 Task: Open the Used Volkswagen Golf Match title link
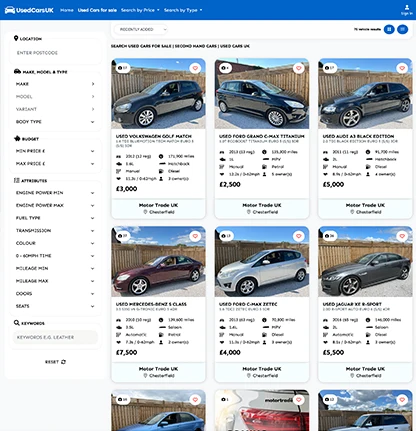pyautogui.click(x=154, y=136)
